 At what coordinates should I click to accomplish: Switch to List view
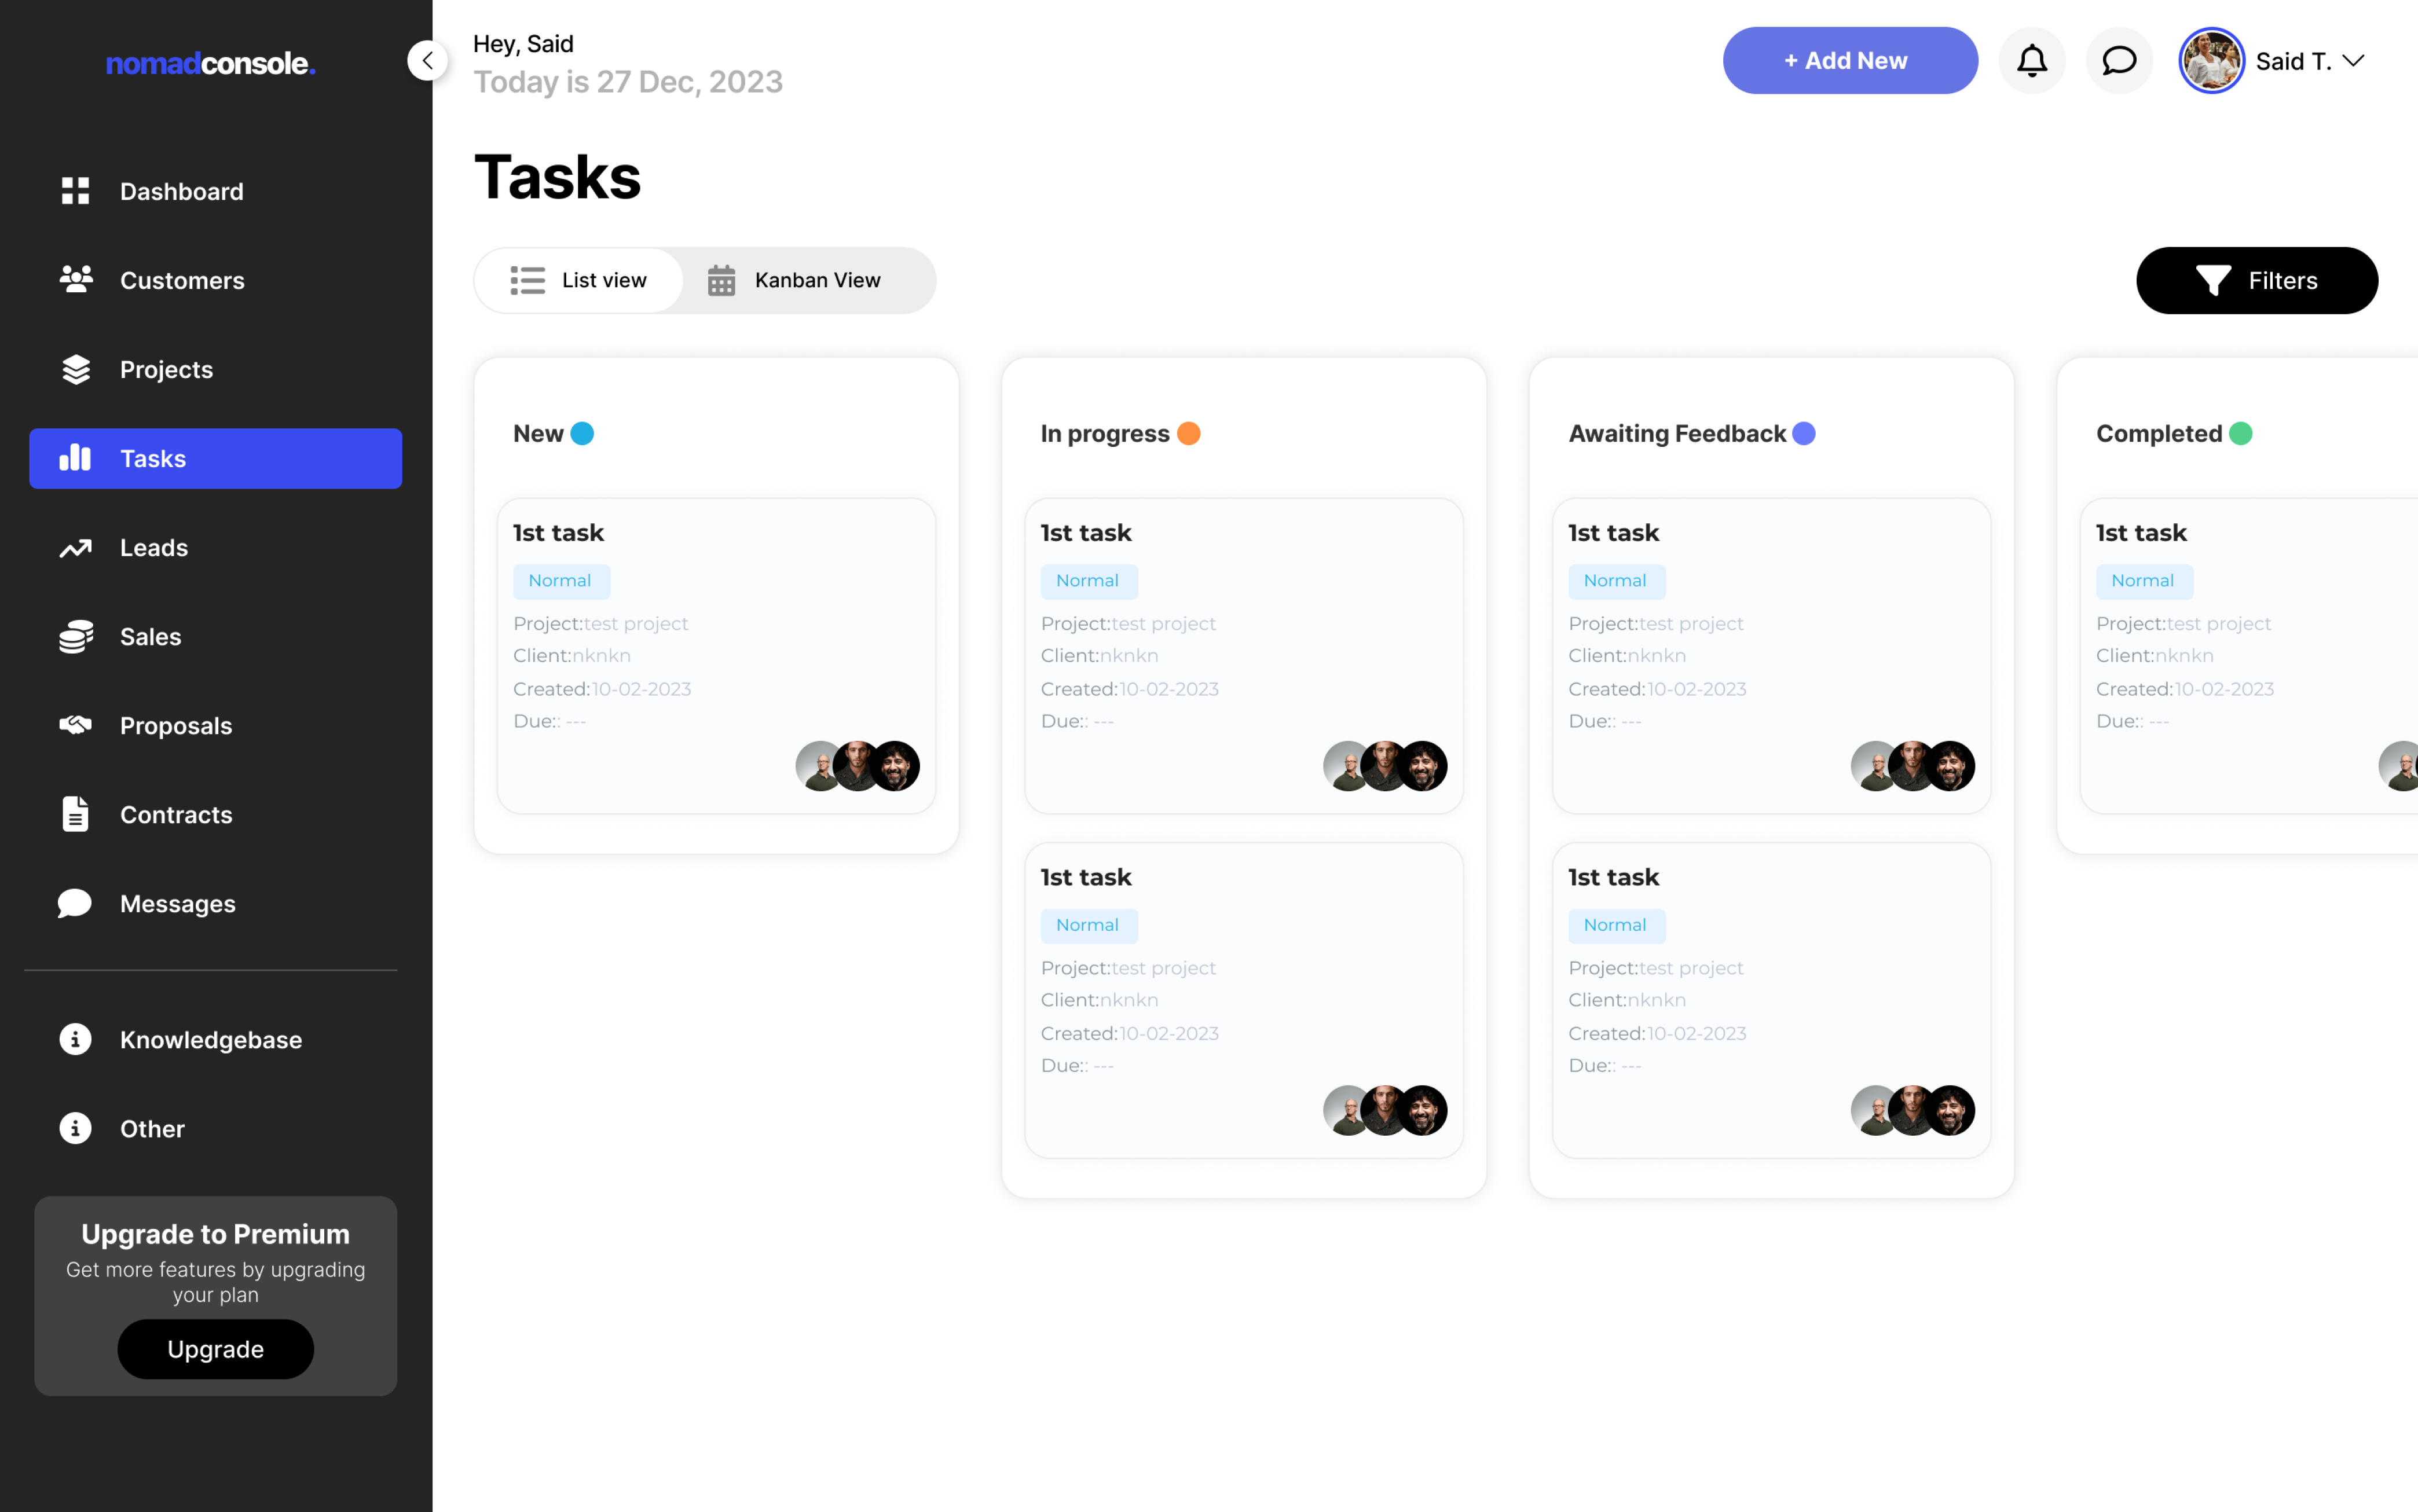[579, 280]
